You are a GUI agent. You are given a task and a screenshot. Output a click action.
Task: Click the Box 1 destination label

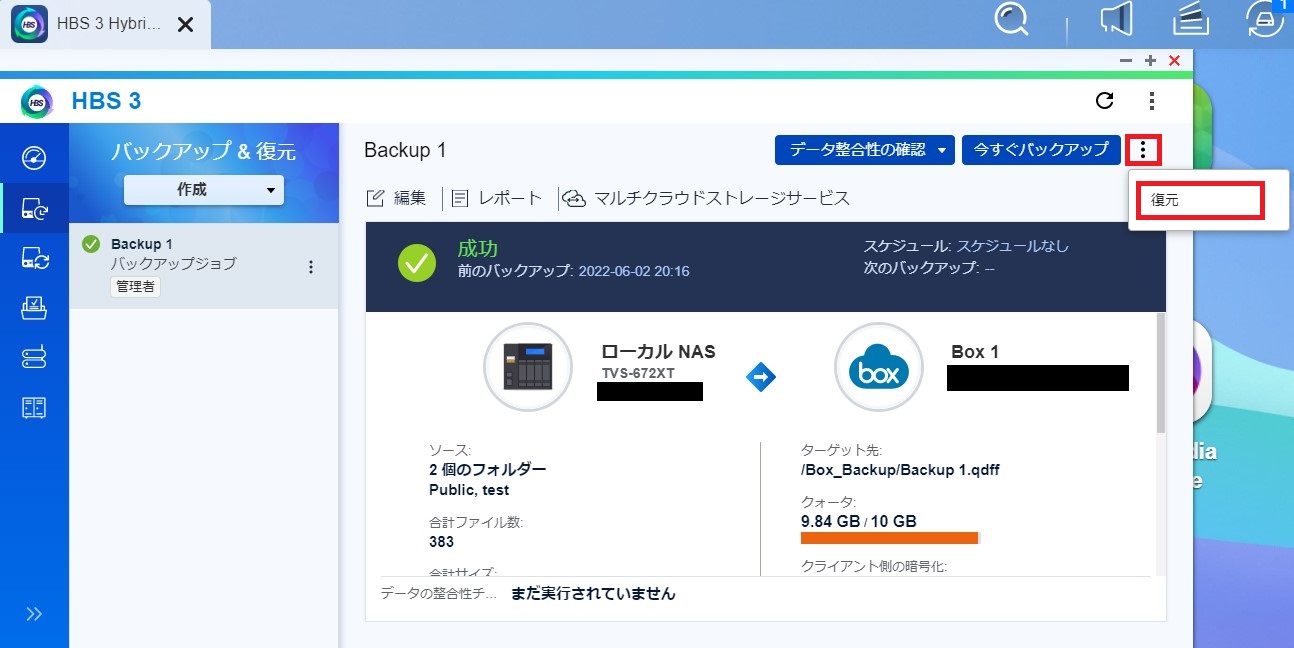(x=975, y=352)
